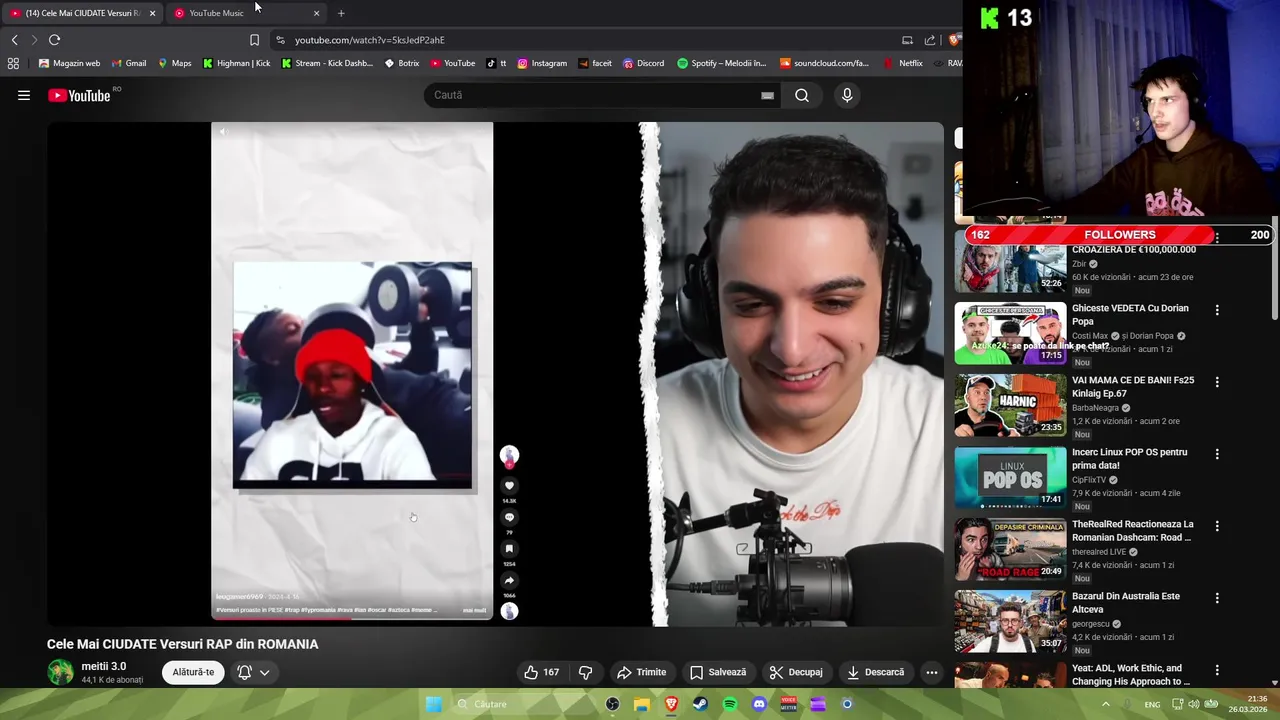
Task: Open on-screen keyboard icon in search box
Action: [x=767, y=95]
